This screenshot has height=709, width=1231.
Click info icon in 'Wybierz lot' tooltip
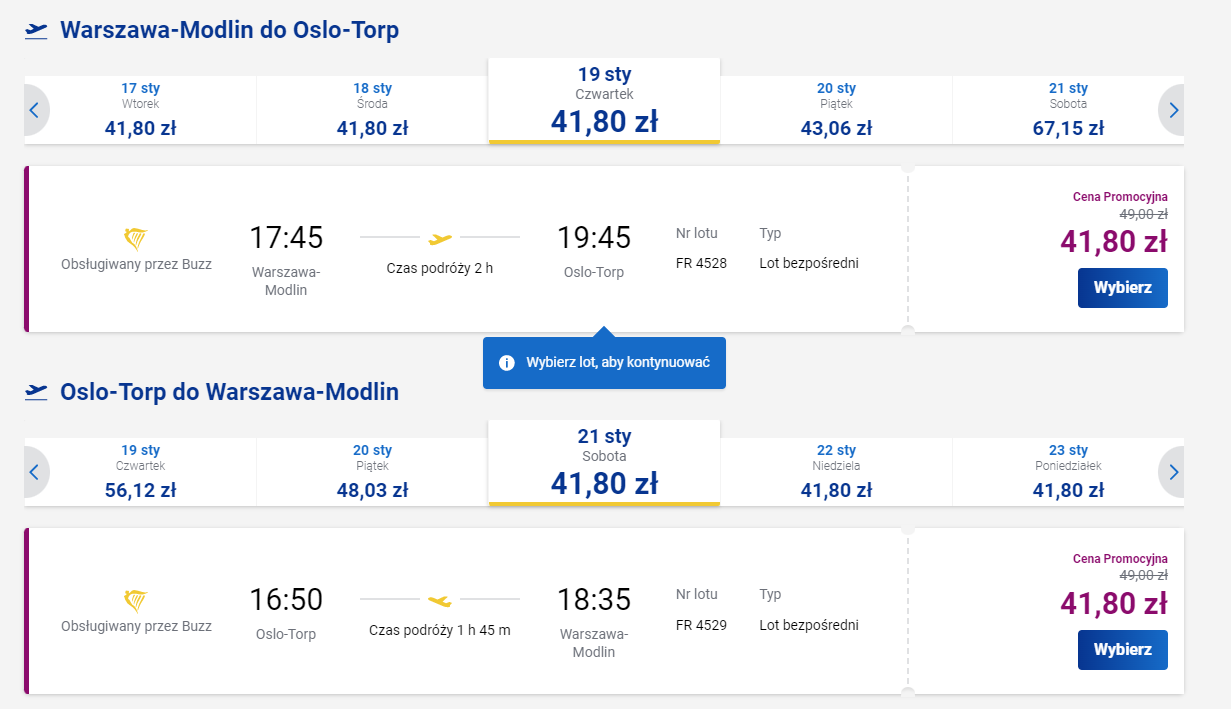(507, 363)
